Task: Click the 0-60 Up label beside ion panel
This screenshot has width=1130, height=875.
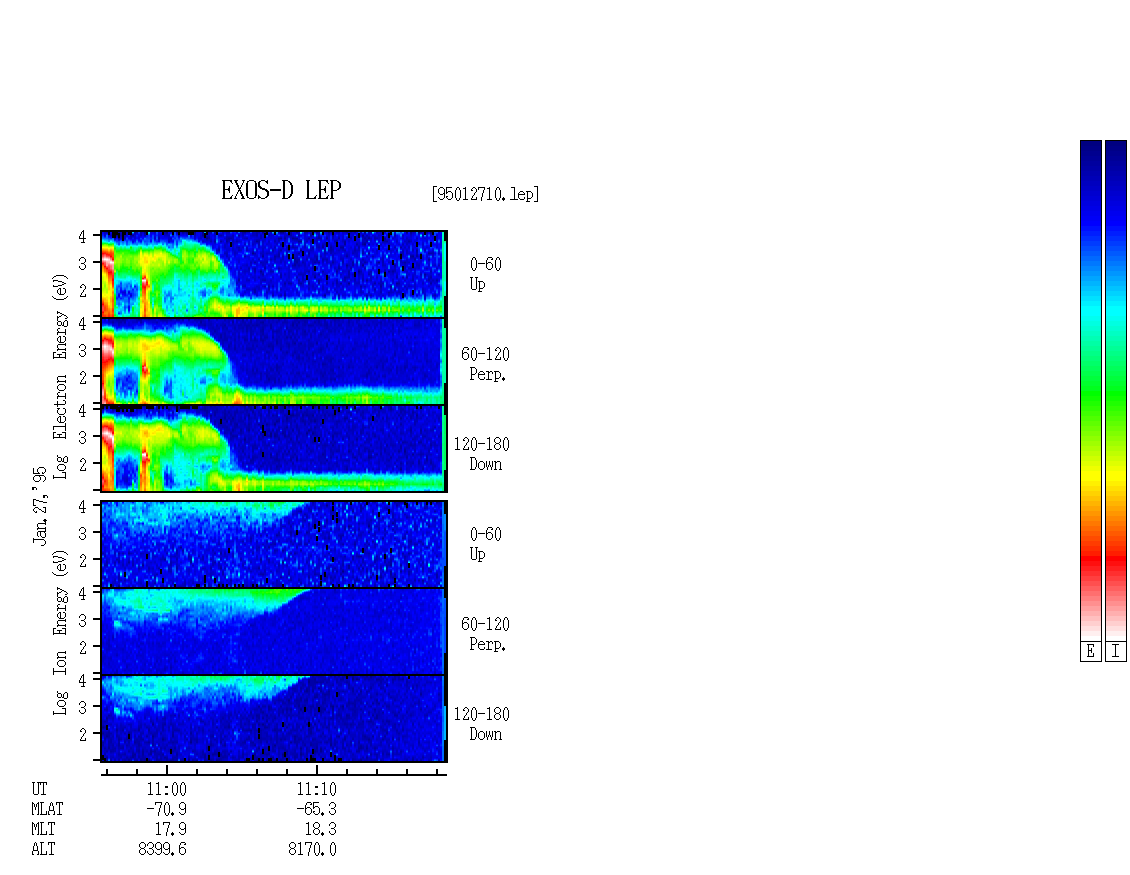Action: (x=485, y=544)
